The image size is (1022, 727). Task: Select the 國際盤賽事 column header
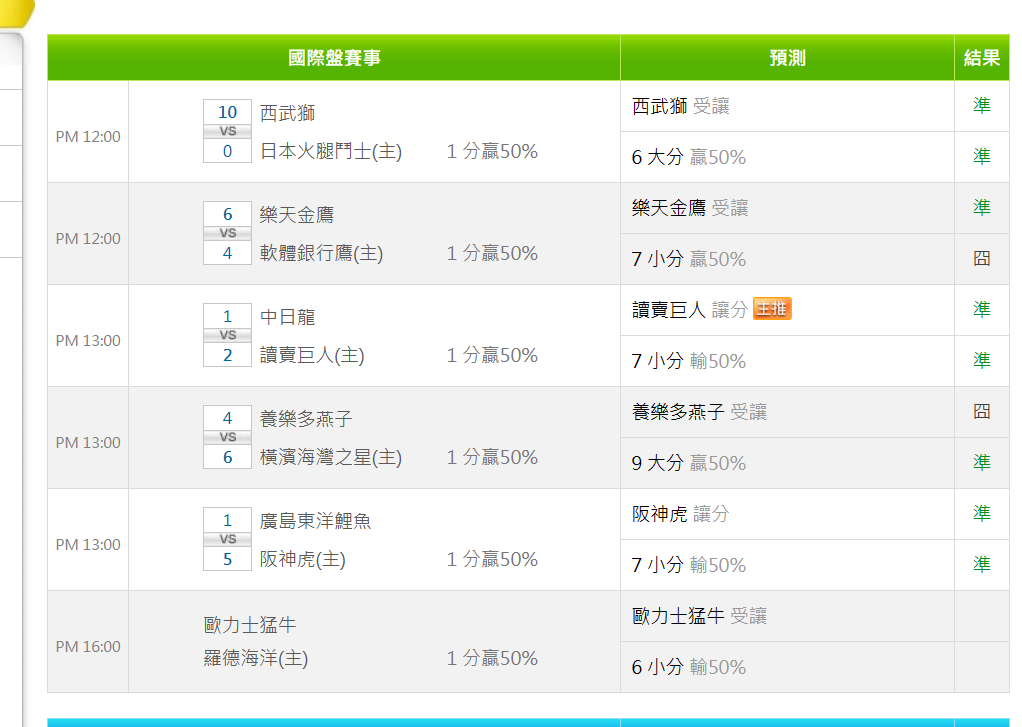(x=334, y=58)
